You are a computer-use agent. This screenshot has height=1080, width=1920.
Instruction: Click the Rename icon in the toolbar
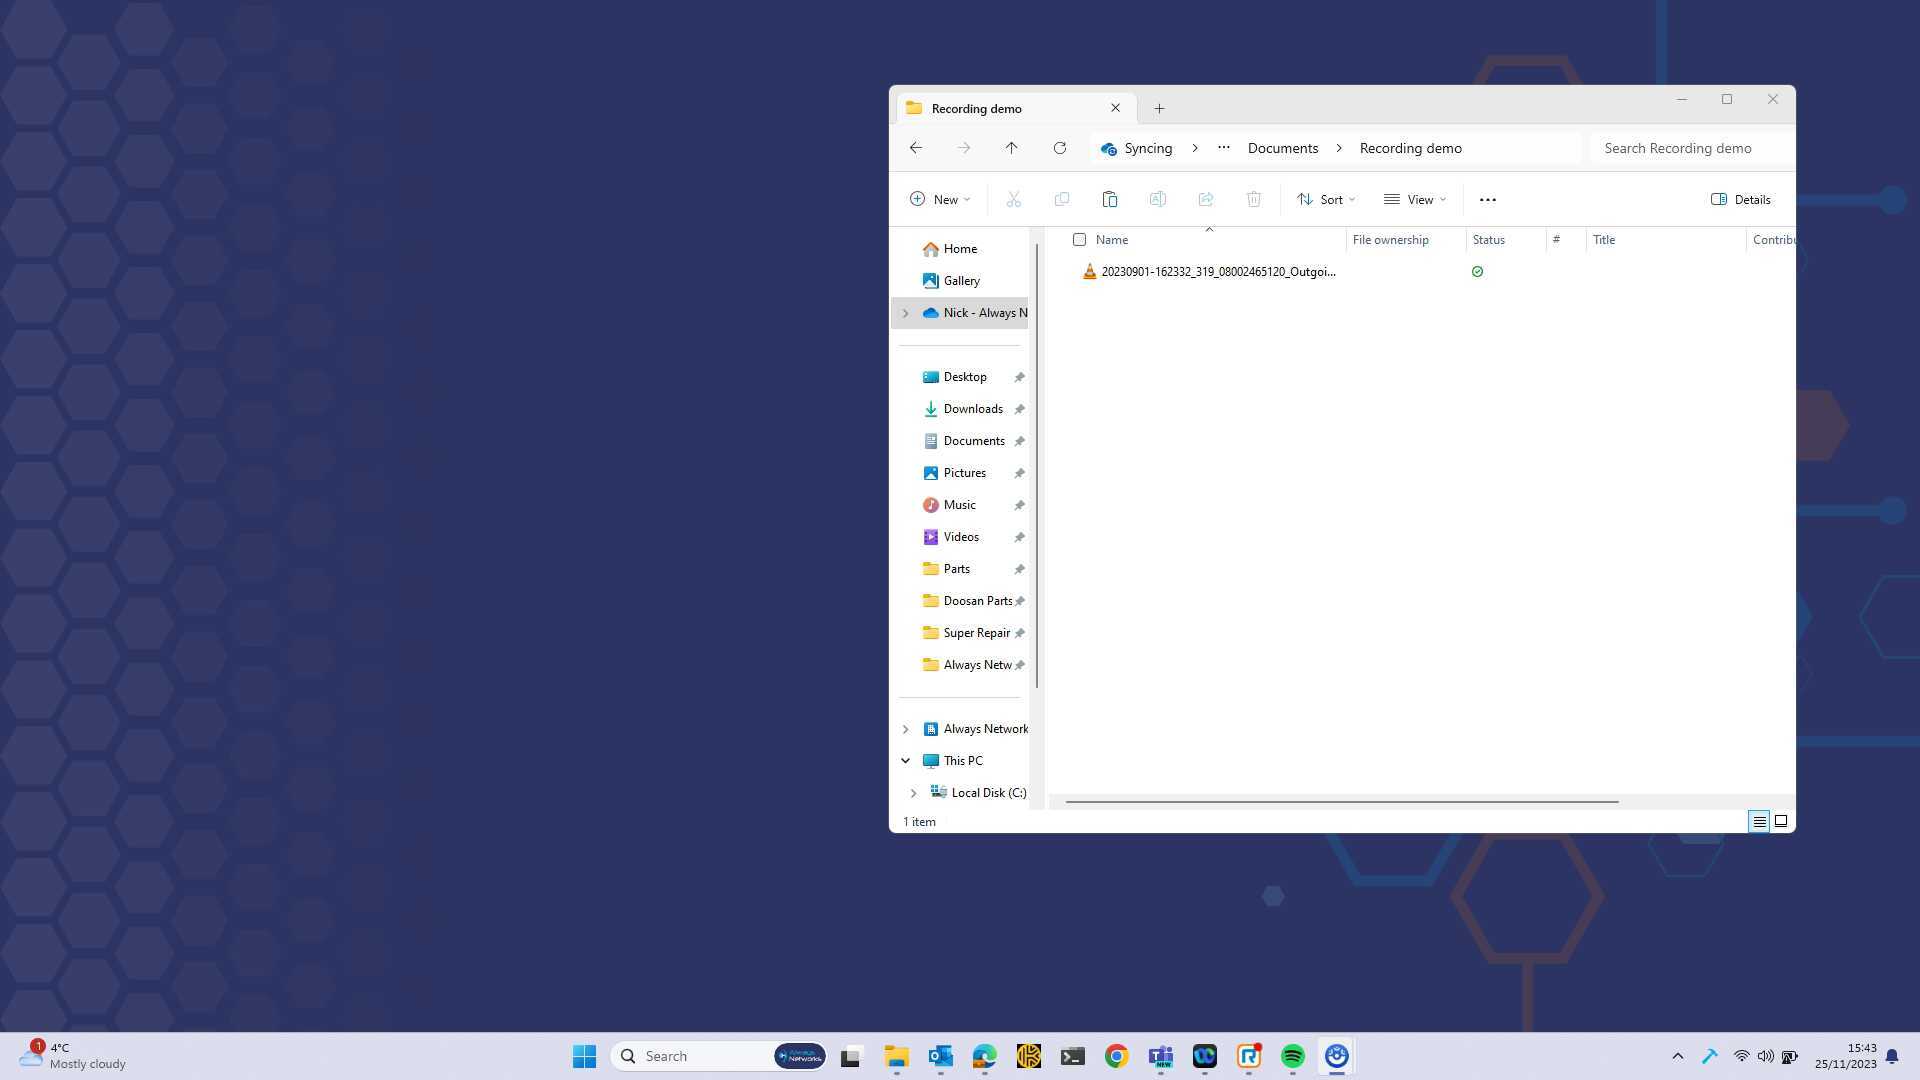1157,199
